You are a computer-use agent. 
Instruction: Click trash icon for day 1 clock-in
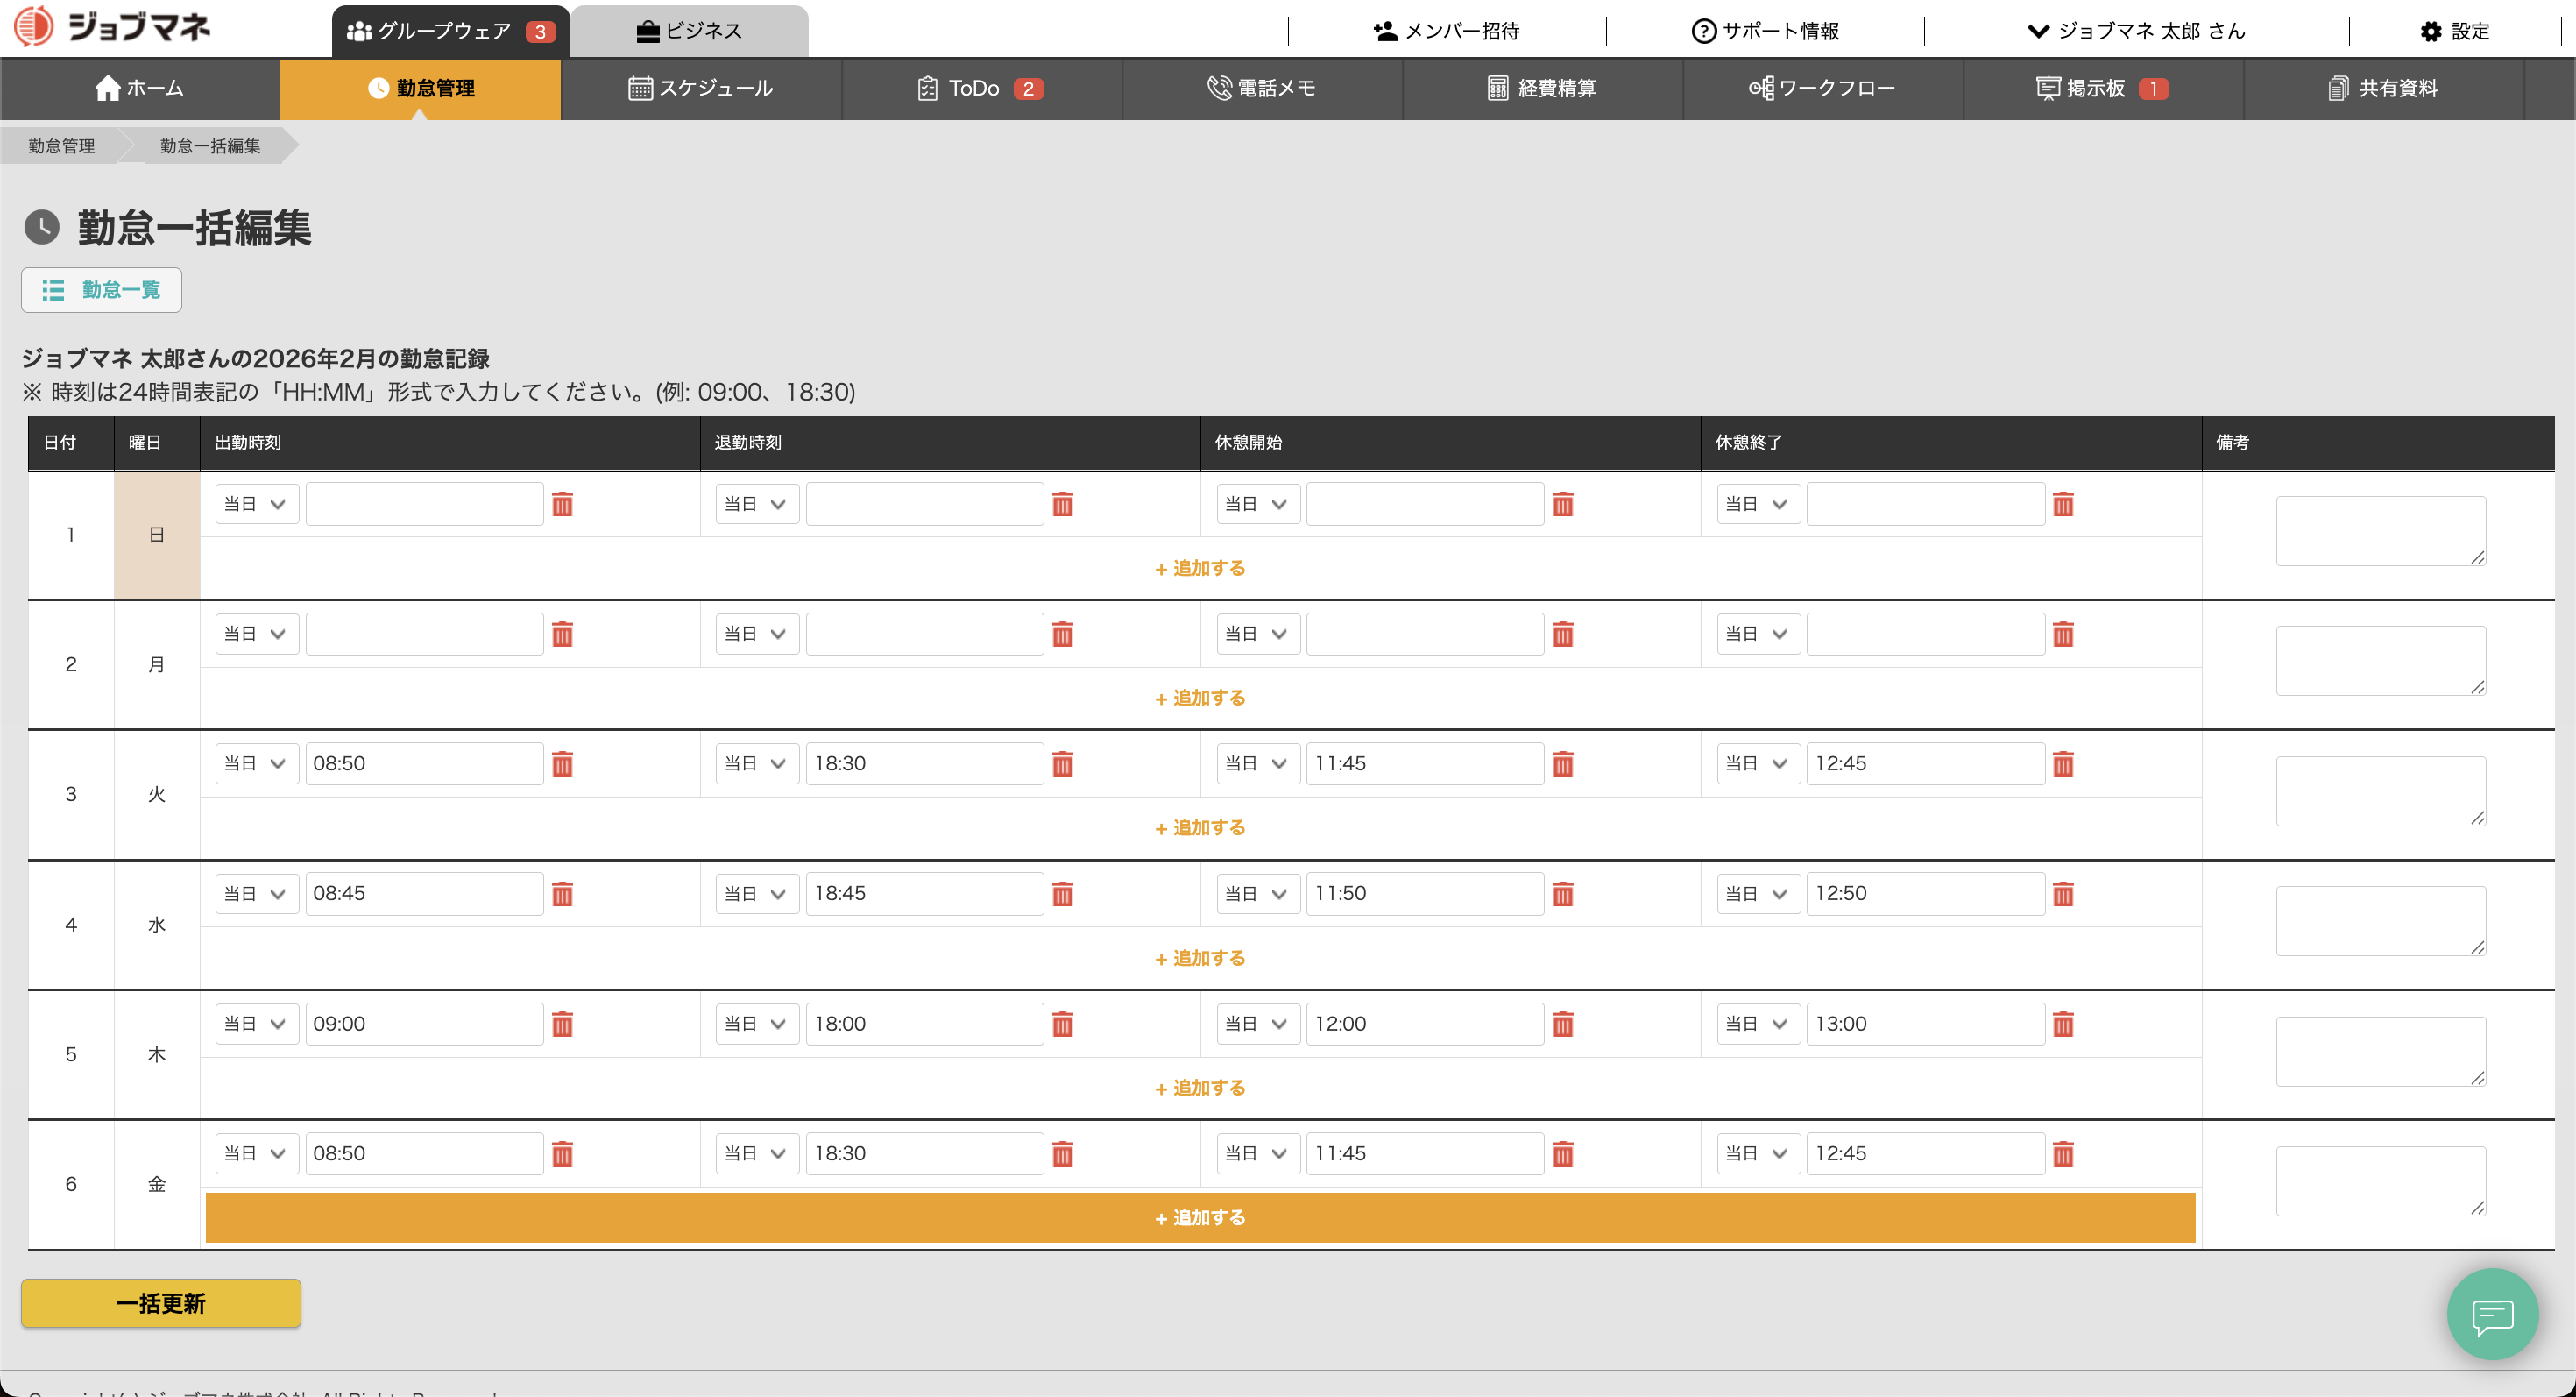tap(562, 504)
